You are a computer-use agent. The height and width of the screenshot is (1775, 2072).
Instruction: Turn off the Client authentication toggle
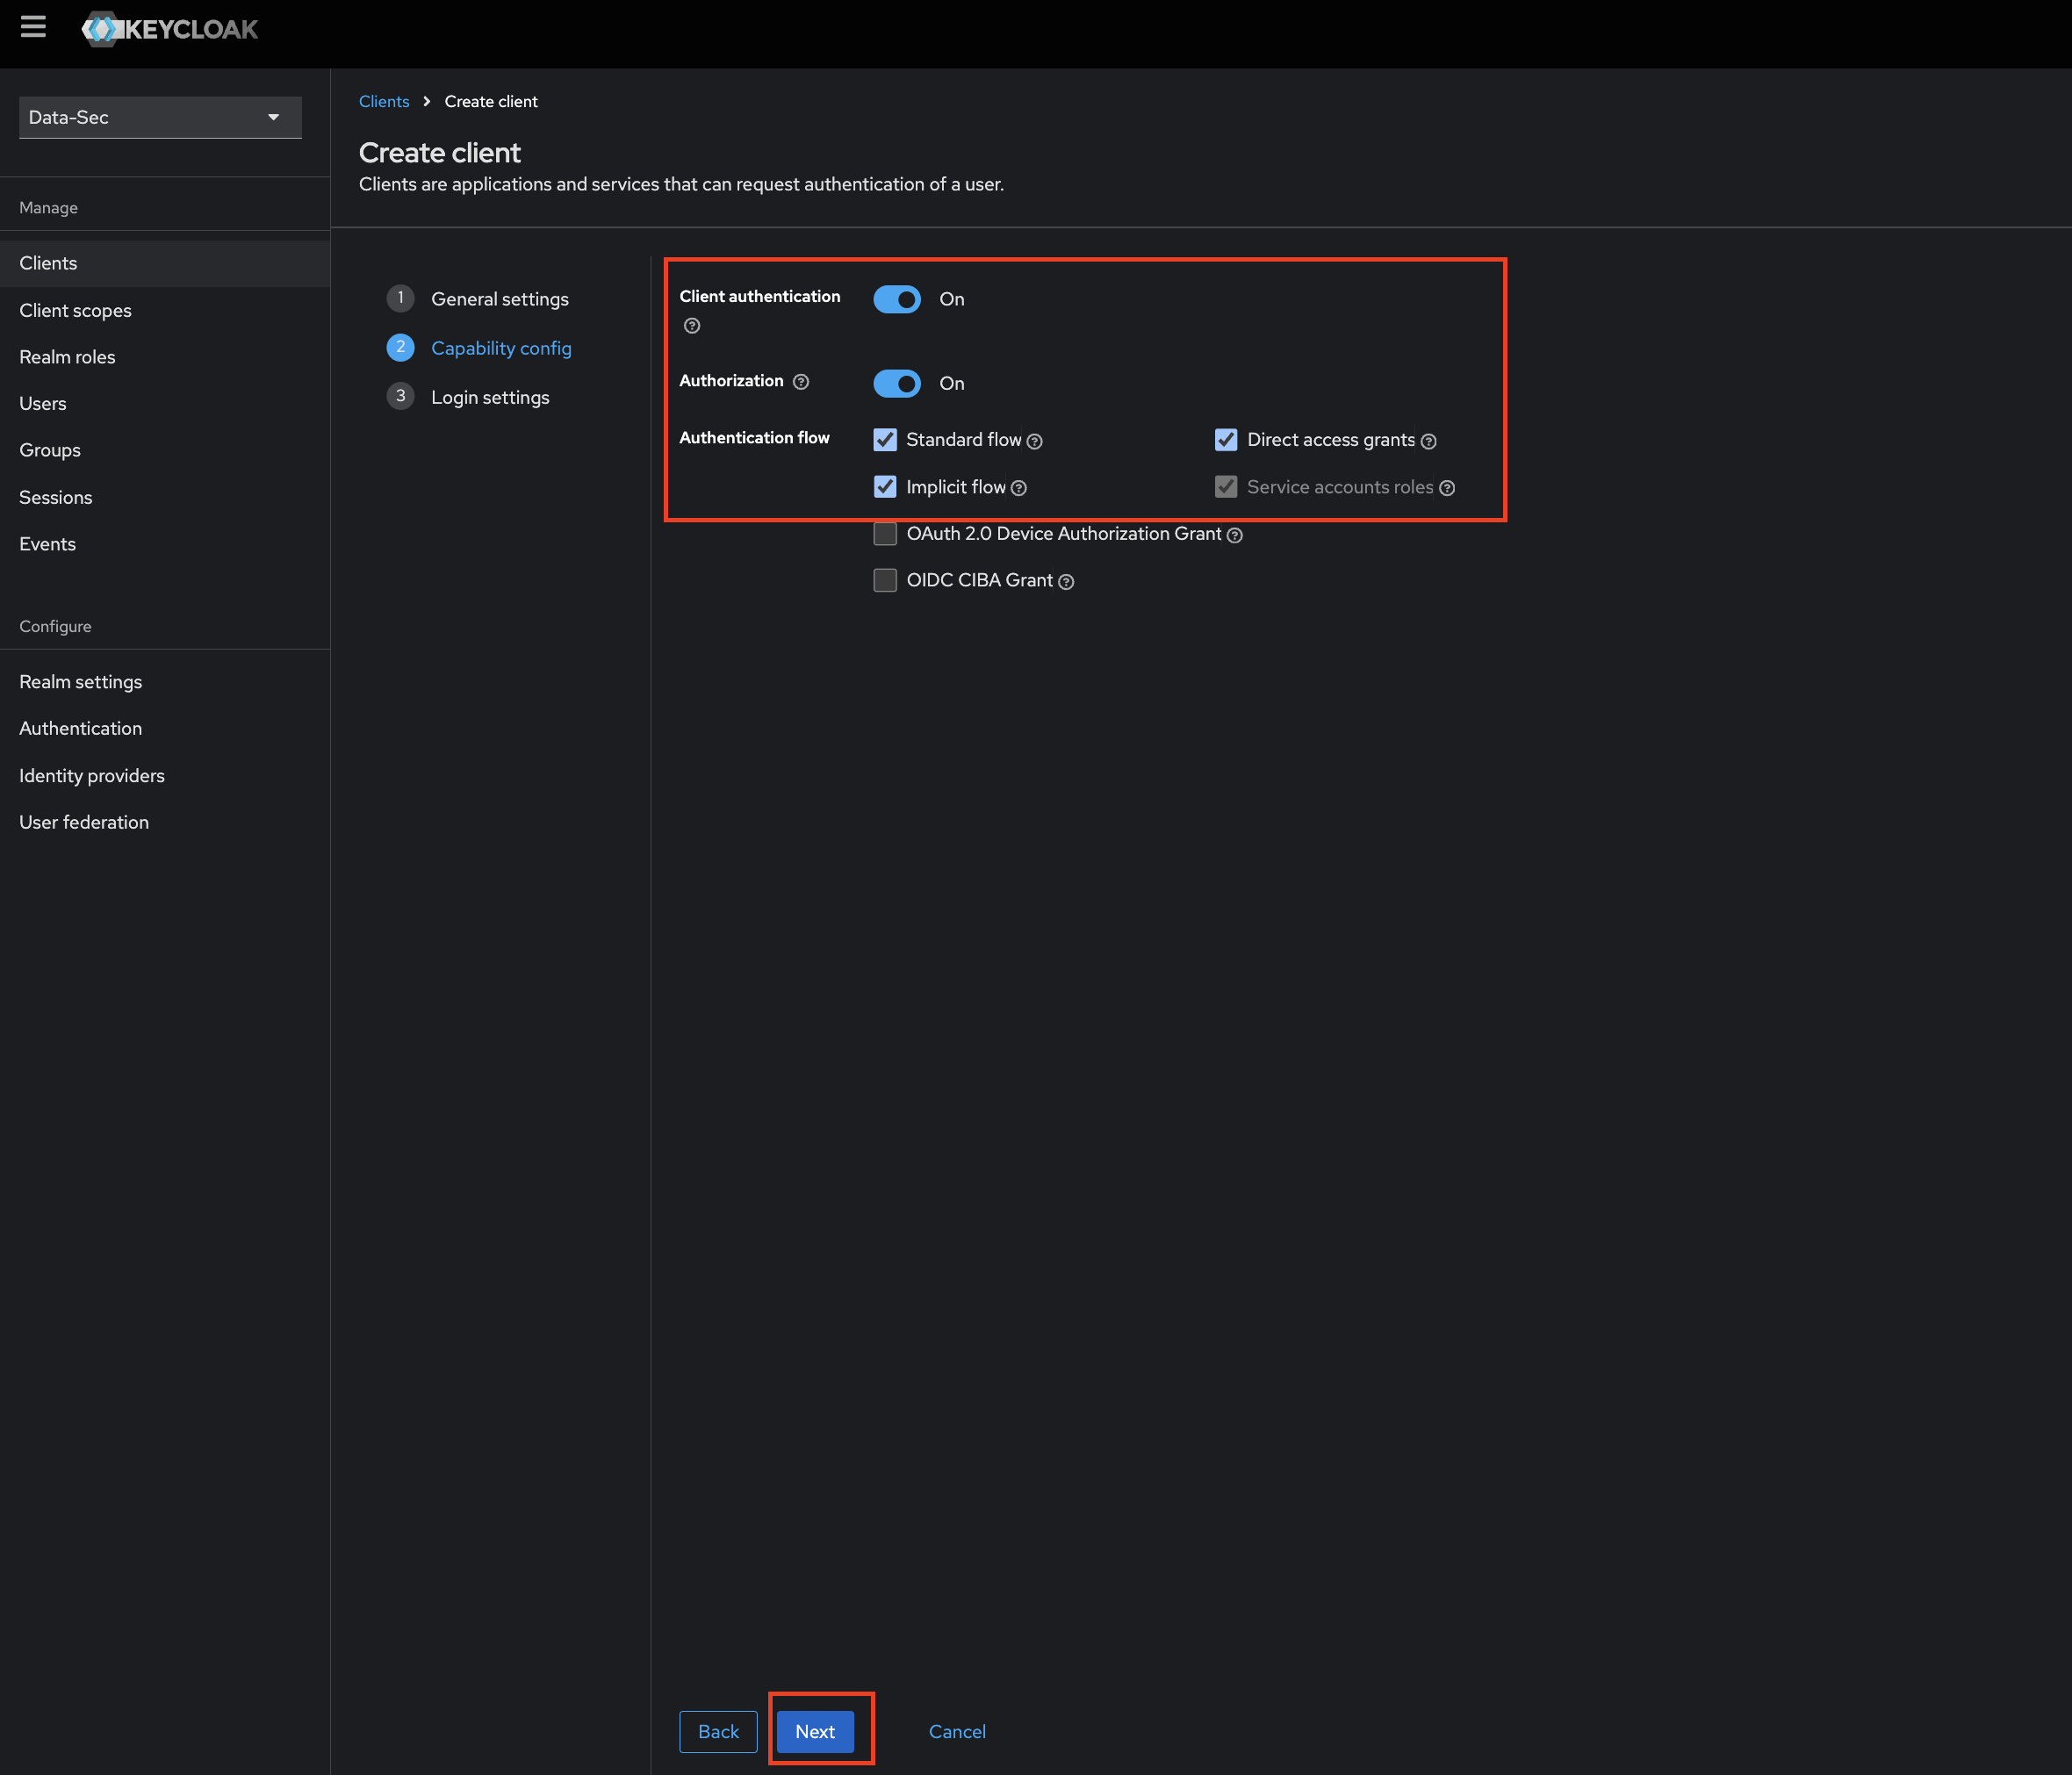pos(896,299)
